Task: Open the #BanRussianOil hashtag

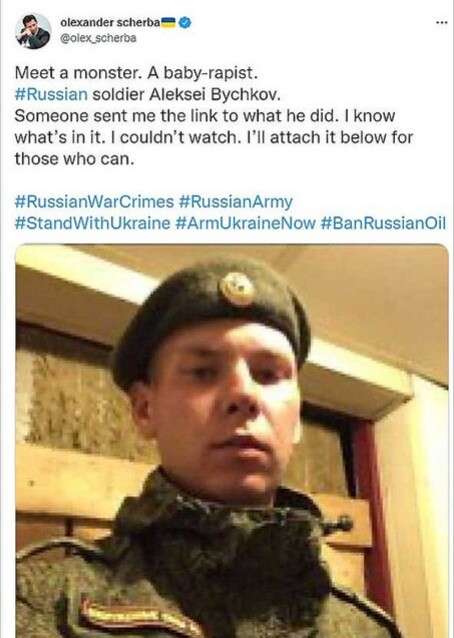Action: pyautogui.click(x=384, y=223)
